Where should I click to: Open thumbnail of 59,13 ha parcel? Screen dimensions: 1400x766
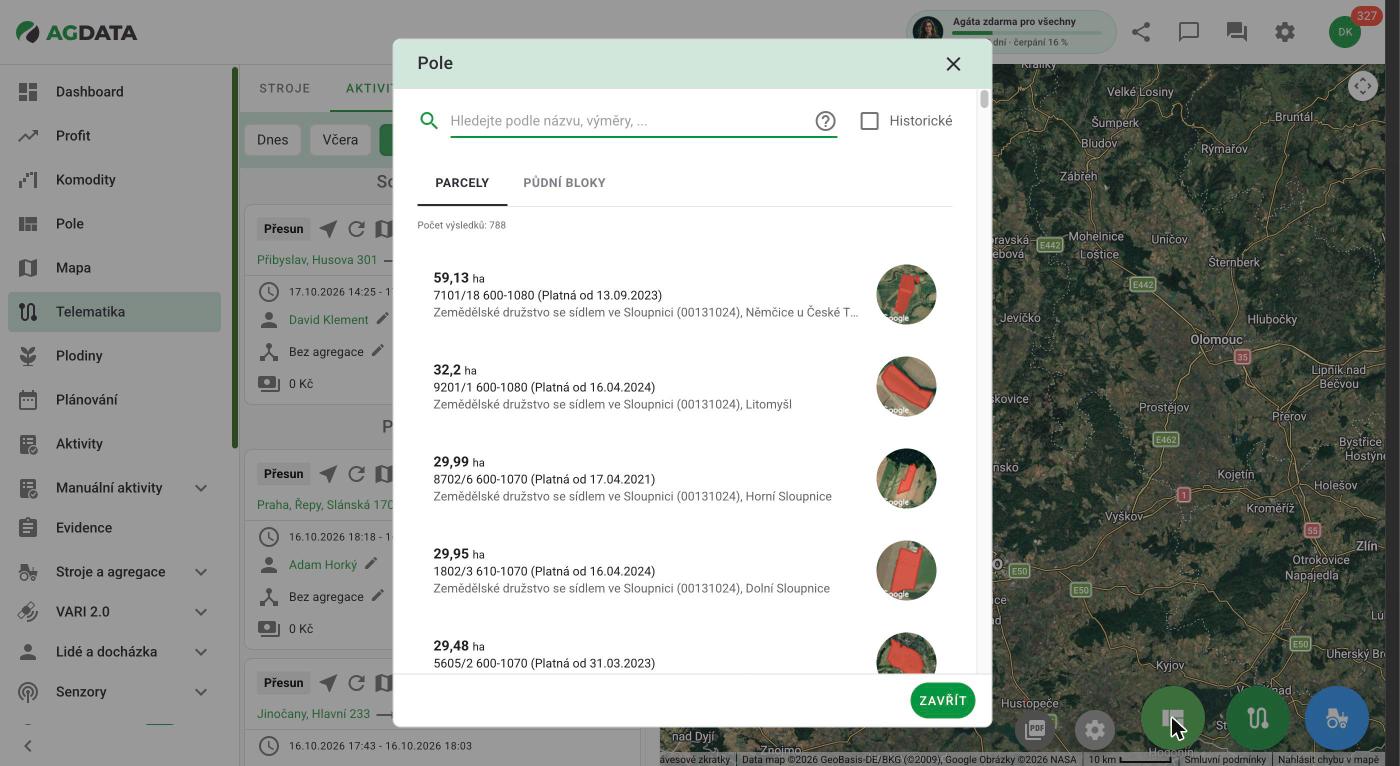point(906,295)
